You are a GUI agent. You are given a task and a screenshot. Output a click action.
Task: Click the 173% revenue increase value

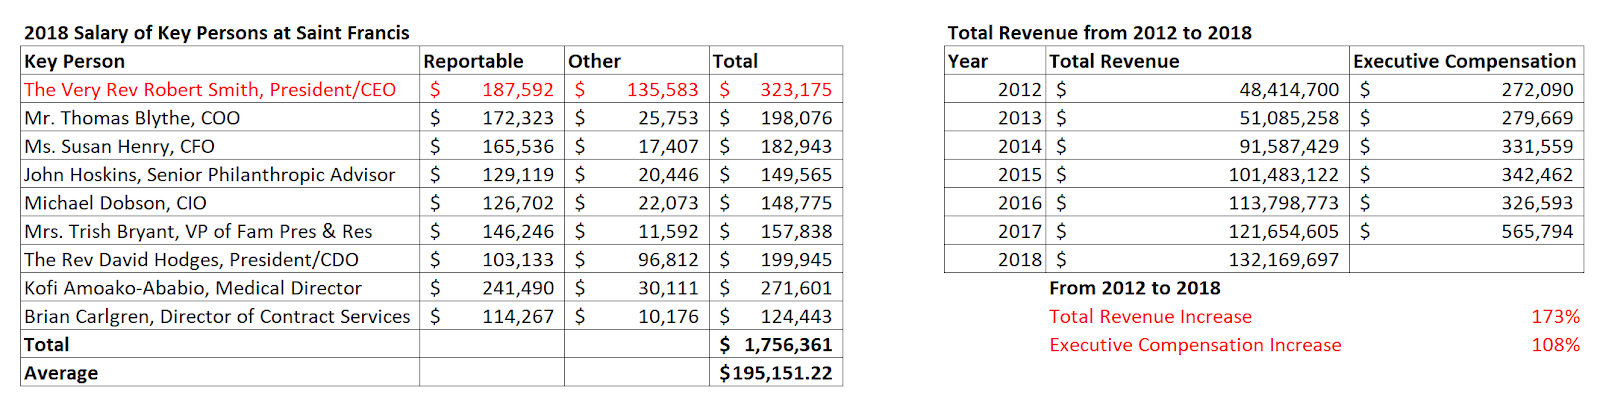tap(1556, 316)
